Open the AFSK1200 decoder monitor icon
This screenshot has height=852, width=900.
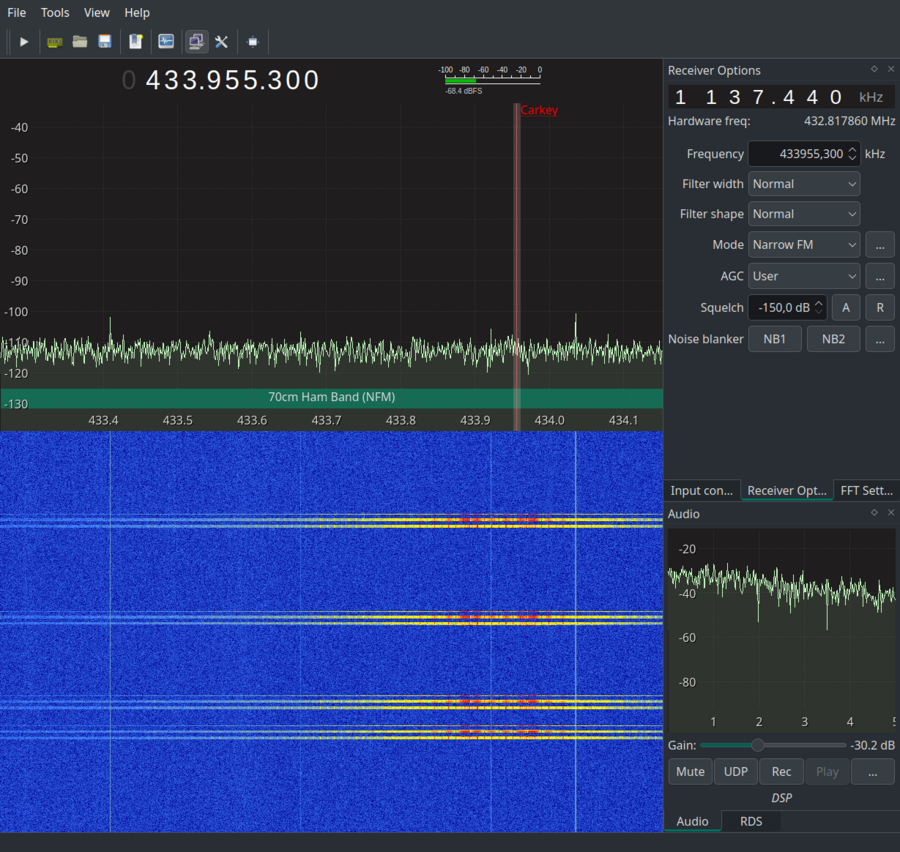tap(166, 42)
